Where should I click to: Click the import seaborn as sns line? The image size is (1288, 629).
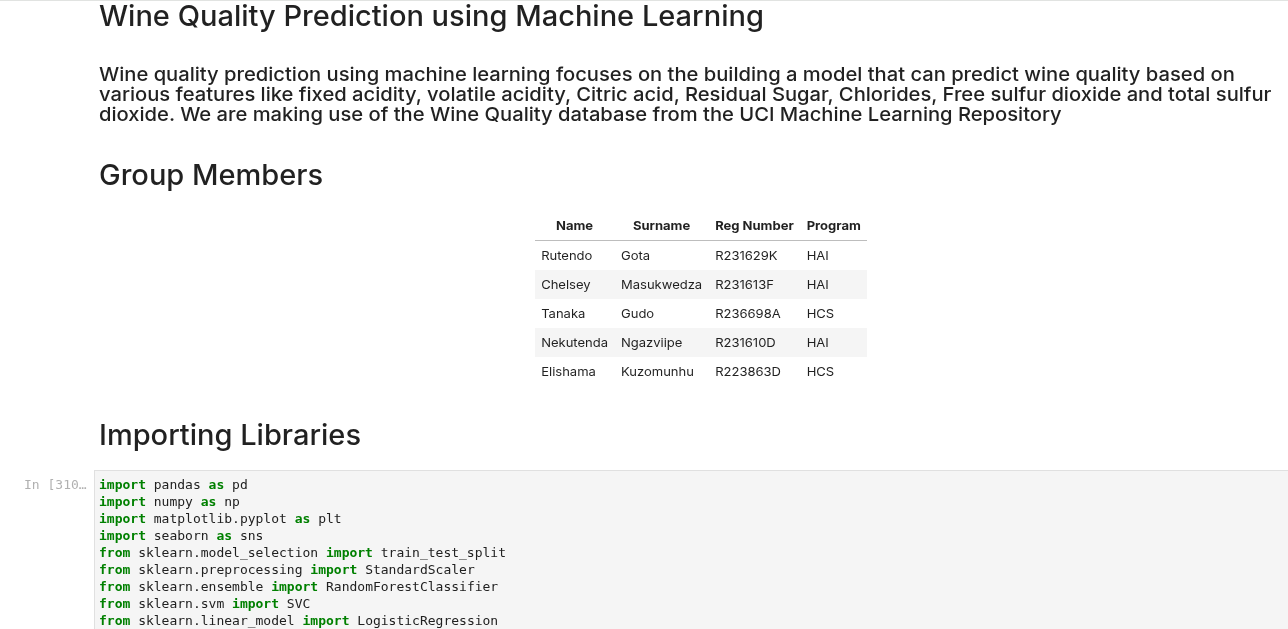181,536
